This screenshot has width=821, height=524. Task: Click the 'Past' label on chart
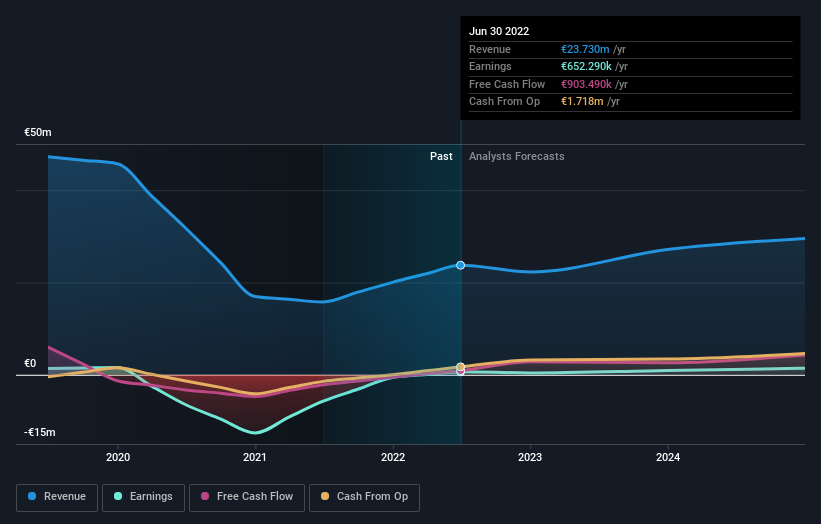pyautogui.click(x=441, y=156)
